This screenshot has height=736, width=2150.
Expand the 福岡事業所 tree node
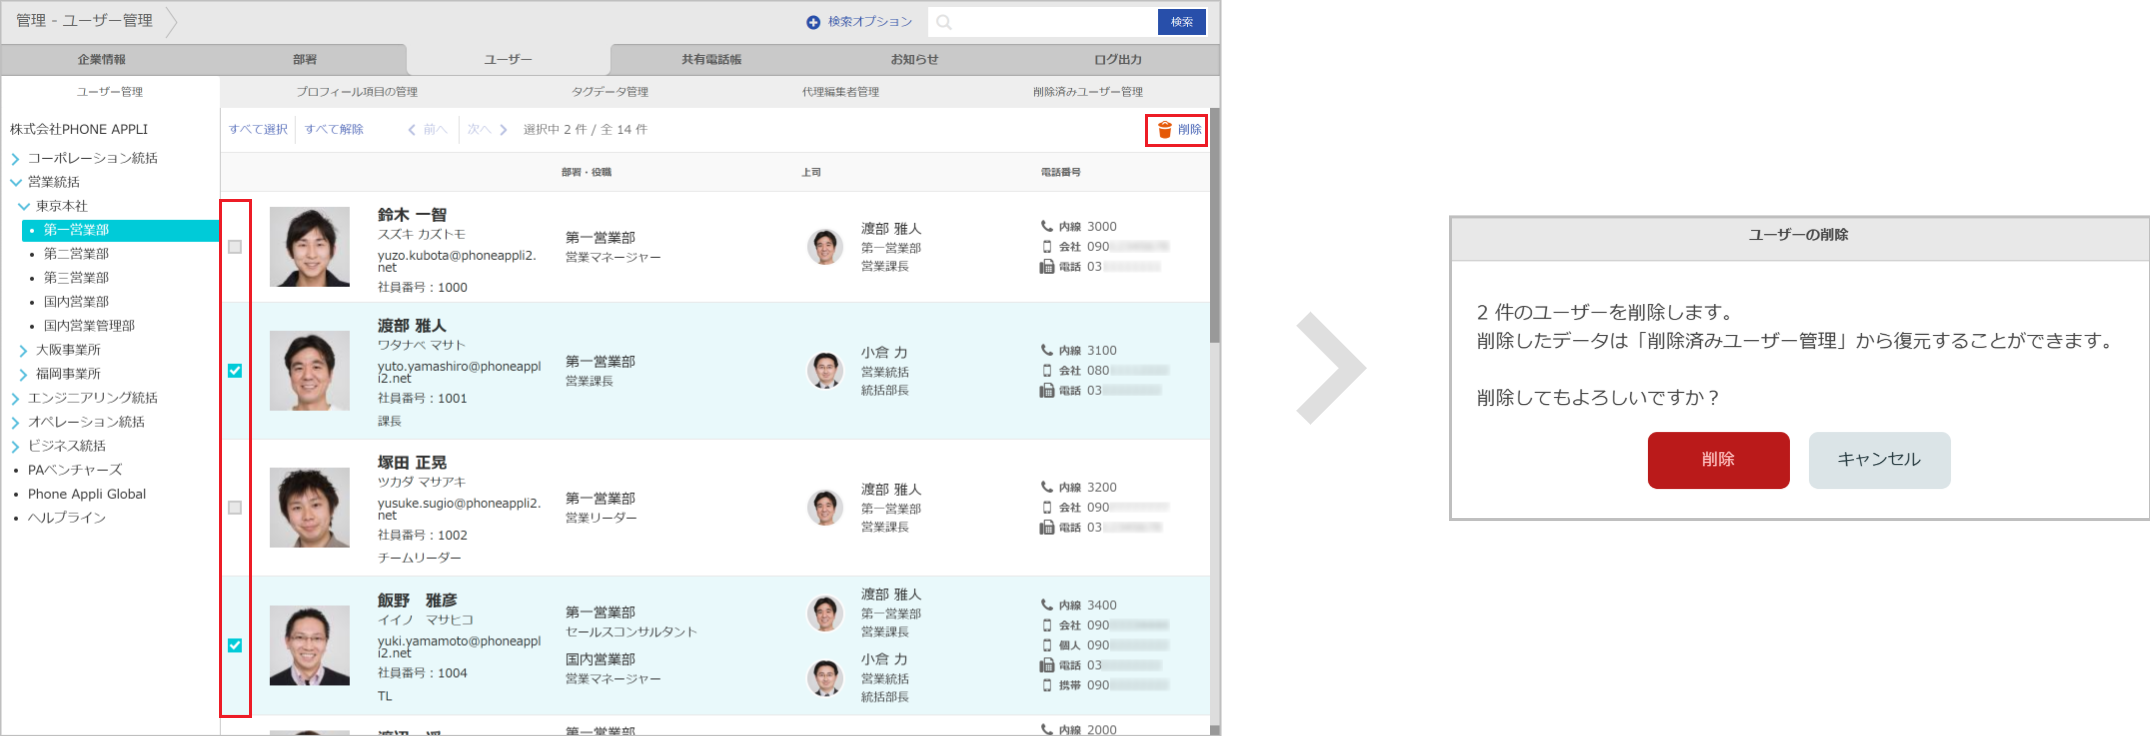tap(23, 375)
